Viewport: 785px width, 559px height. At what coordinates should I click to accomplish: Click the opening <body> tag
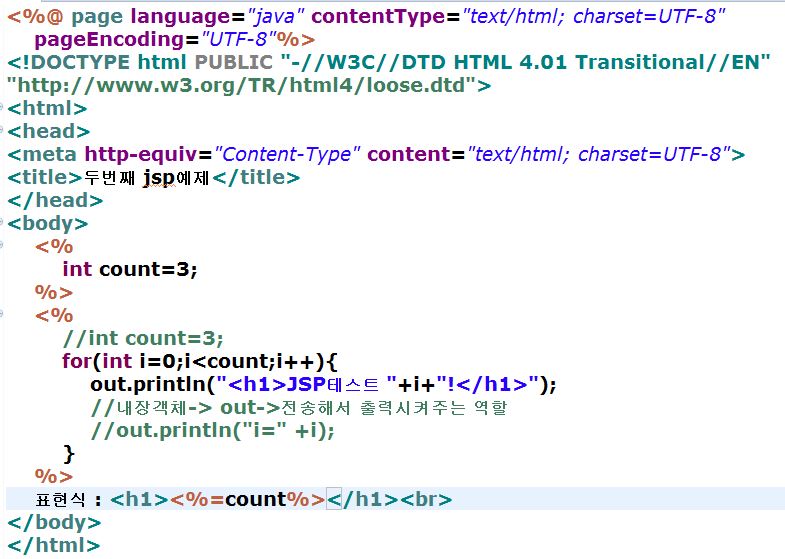click(48, 224)
